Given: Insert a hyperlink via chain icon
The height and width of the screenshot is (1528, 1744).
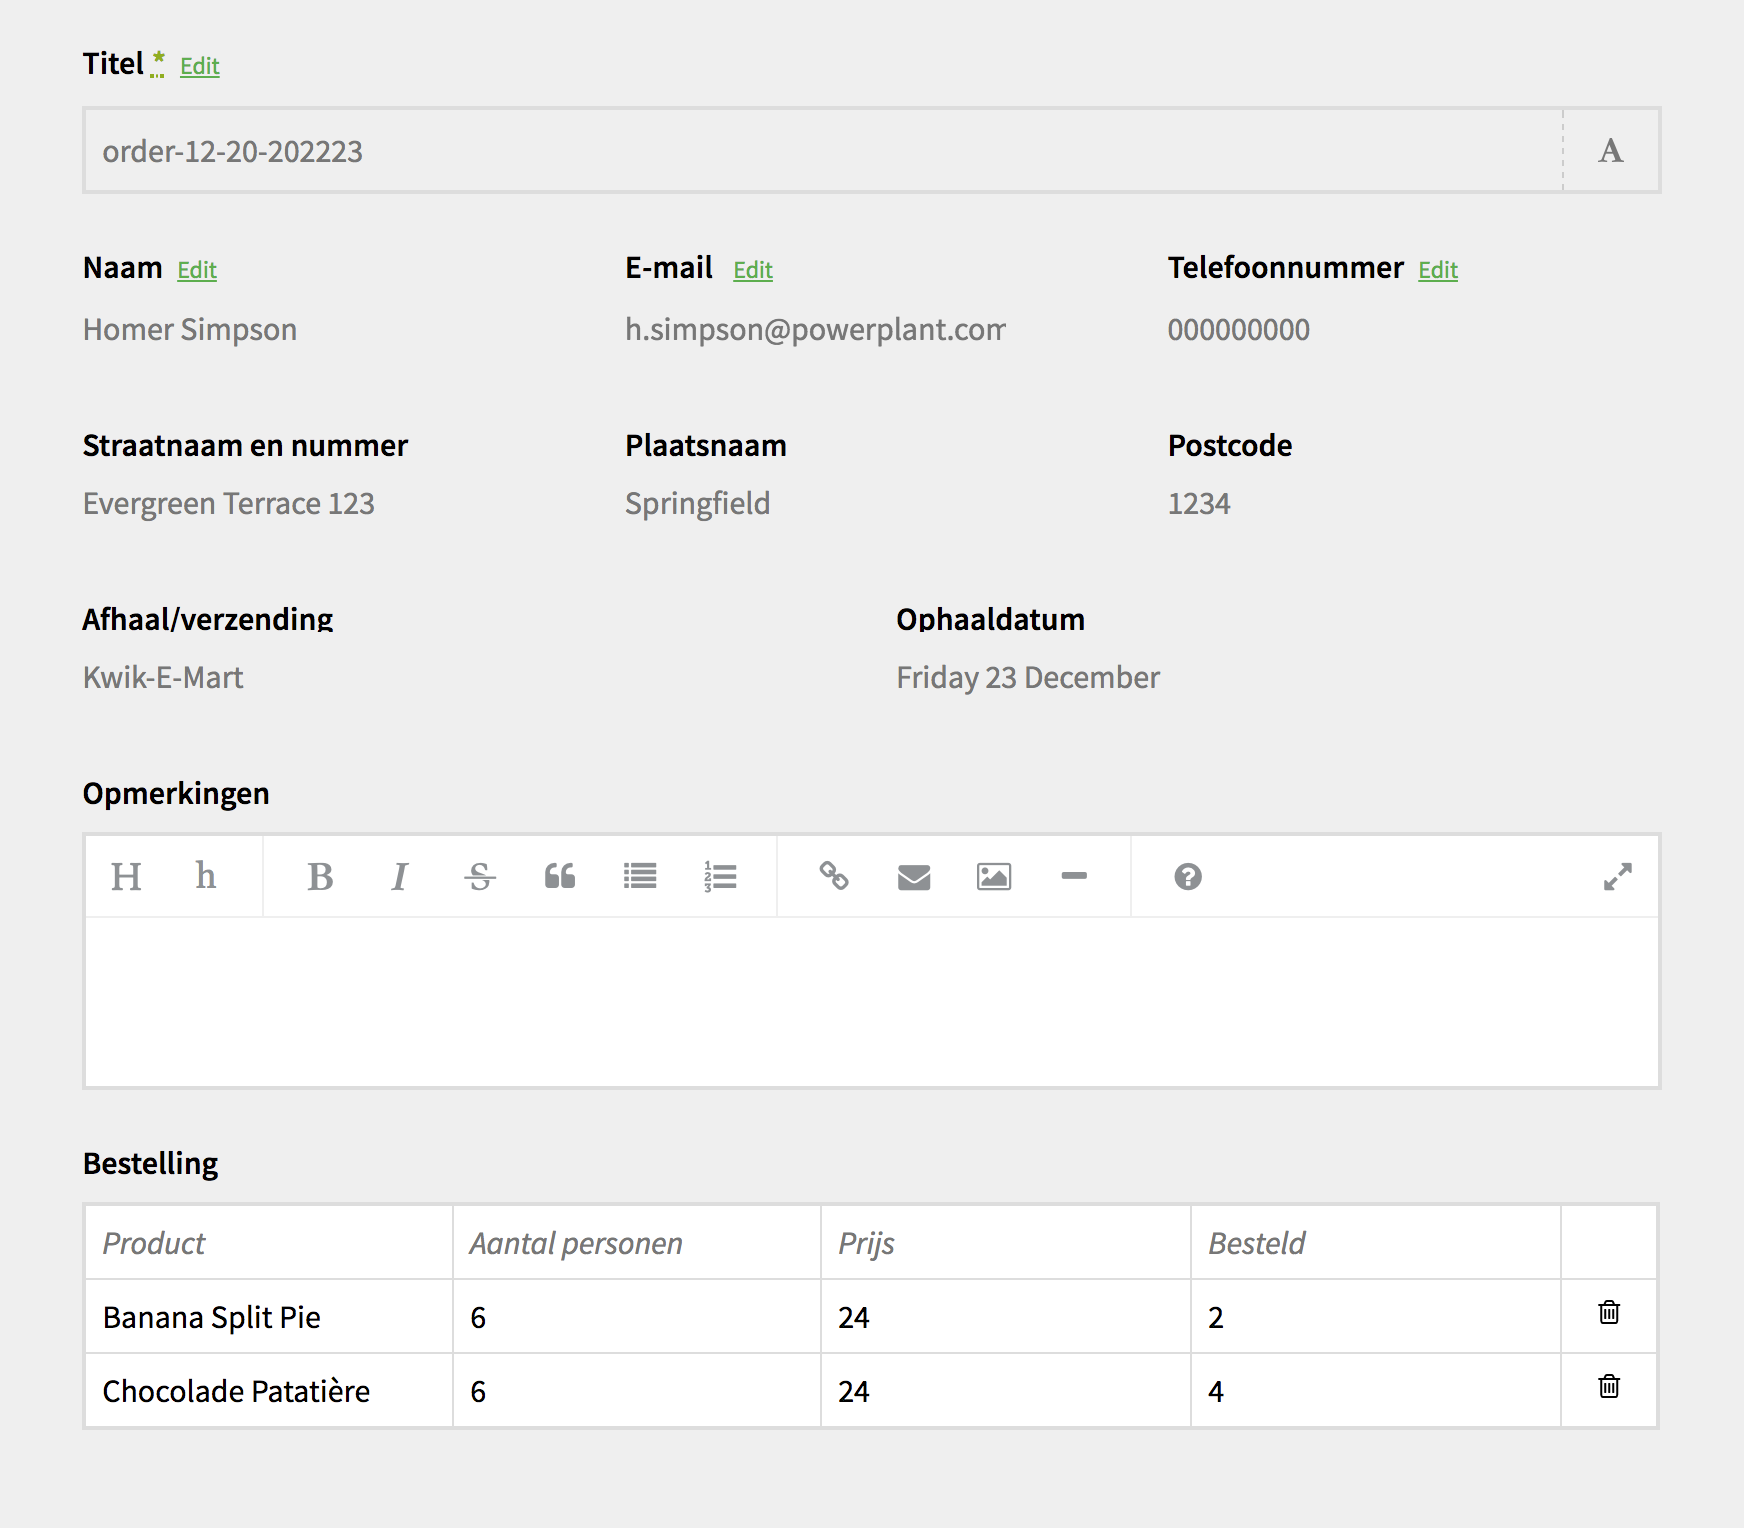Looking at the screenshot, I should pos(834,877).
